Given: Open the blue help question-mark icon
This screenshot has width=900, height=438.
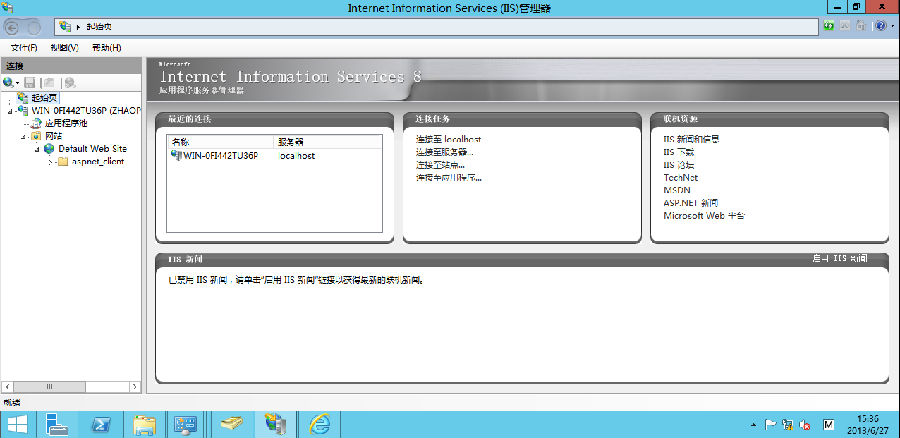Looking at the screenshot, I should click(881, 26).
